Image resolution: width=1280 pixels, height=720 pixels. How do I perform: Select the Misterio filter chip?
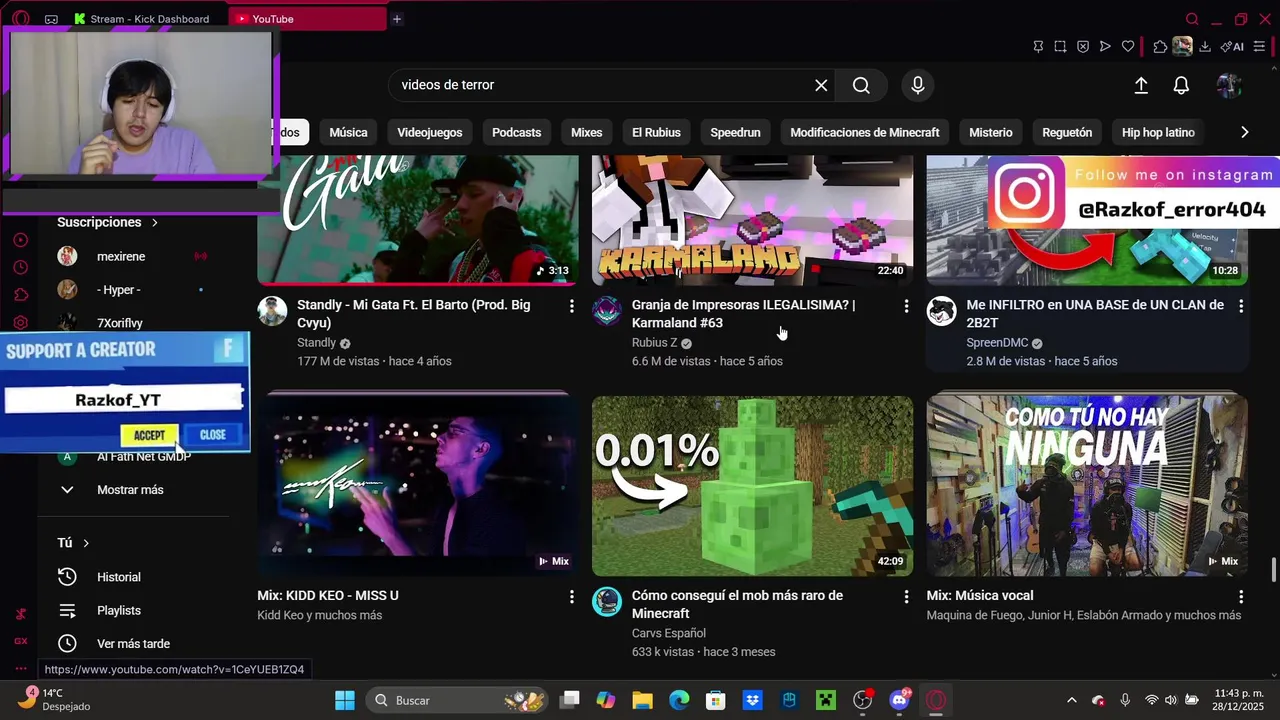click(991, 132)
